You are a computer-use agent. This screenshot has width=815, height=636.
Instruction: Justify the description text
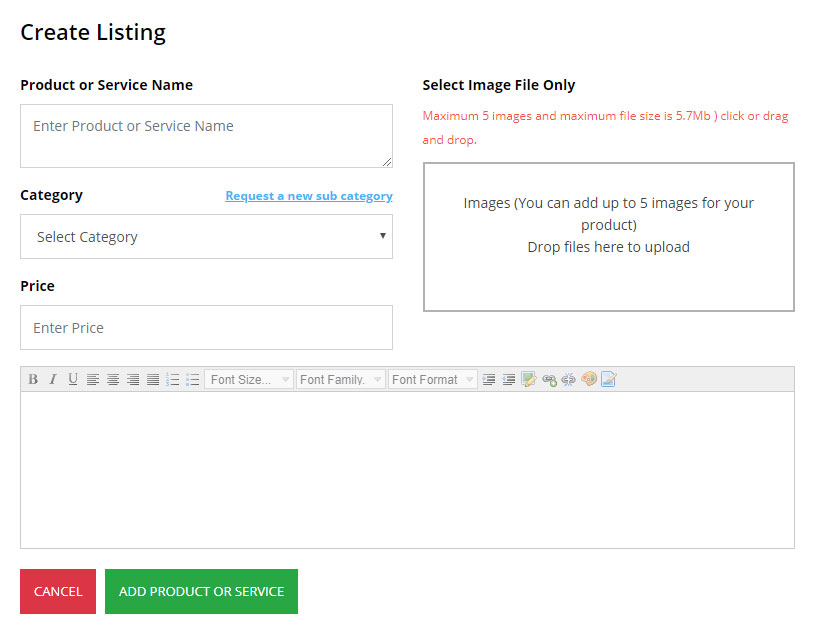tap(153, 380)
